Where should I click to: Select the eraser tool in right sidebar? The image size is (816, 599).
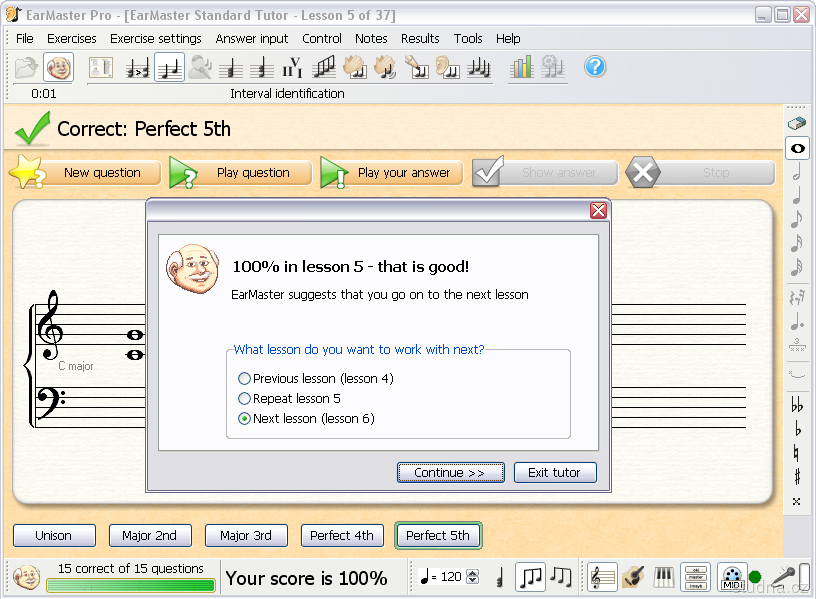coord(797,123)
